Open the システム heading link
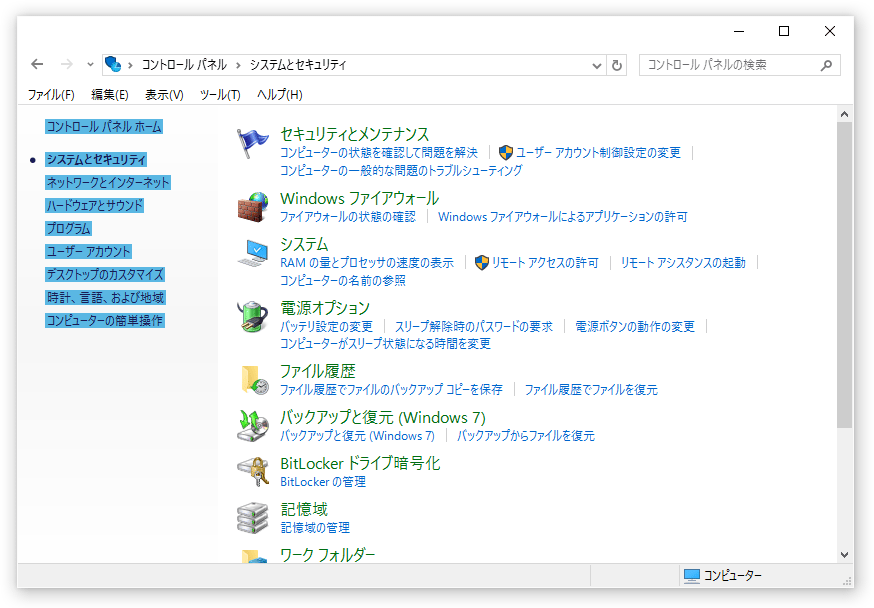 (x=304, y=244)
